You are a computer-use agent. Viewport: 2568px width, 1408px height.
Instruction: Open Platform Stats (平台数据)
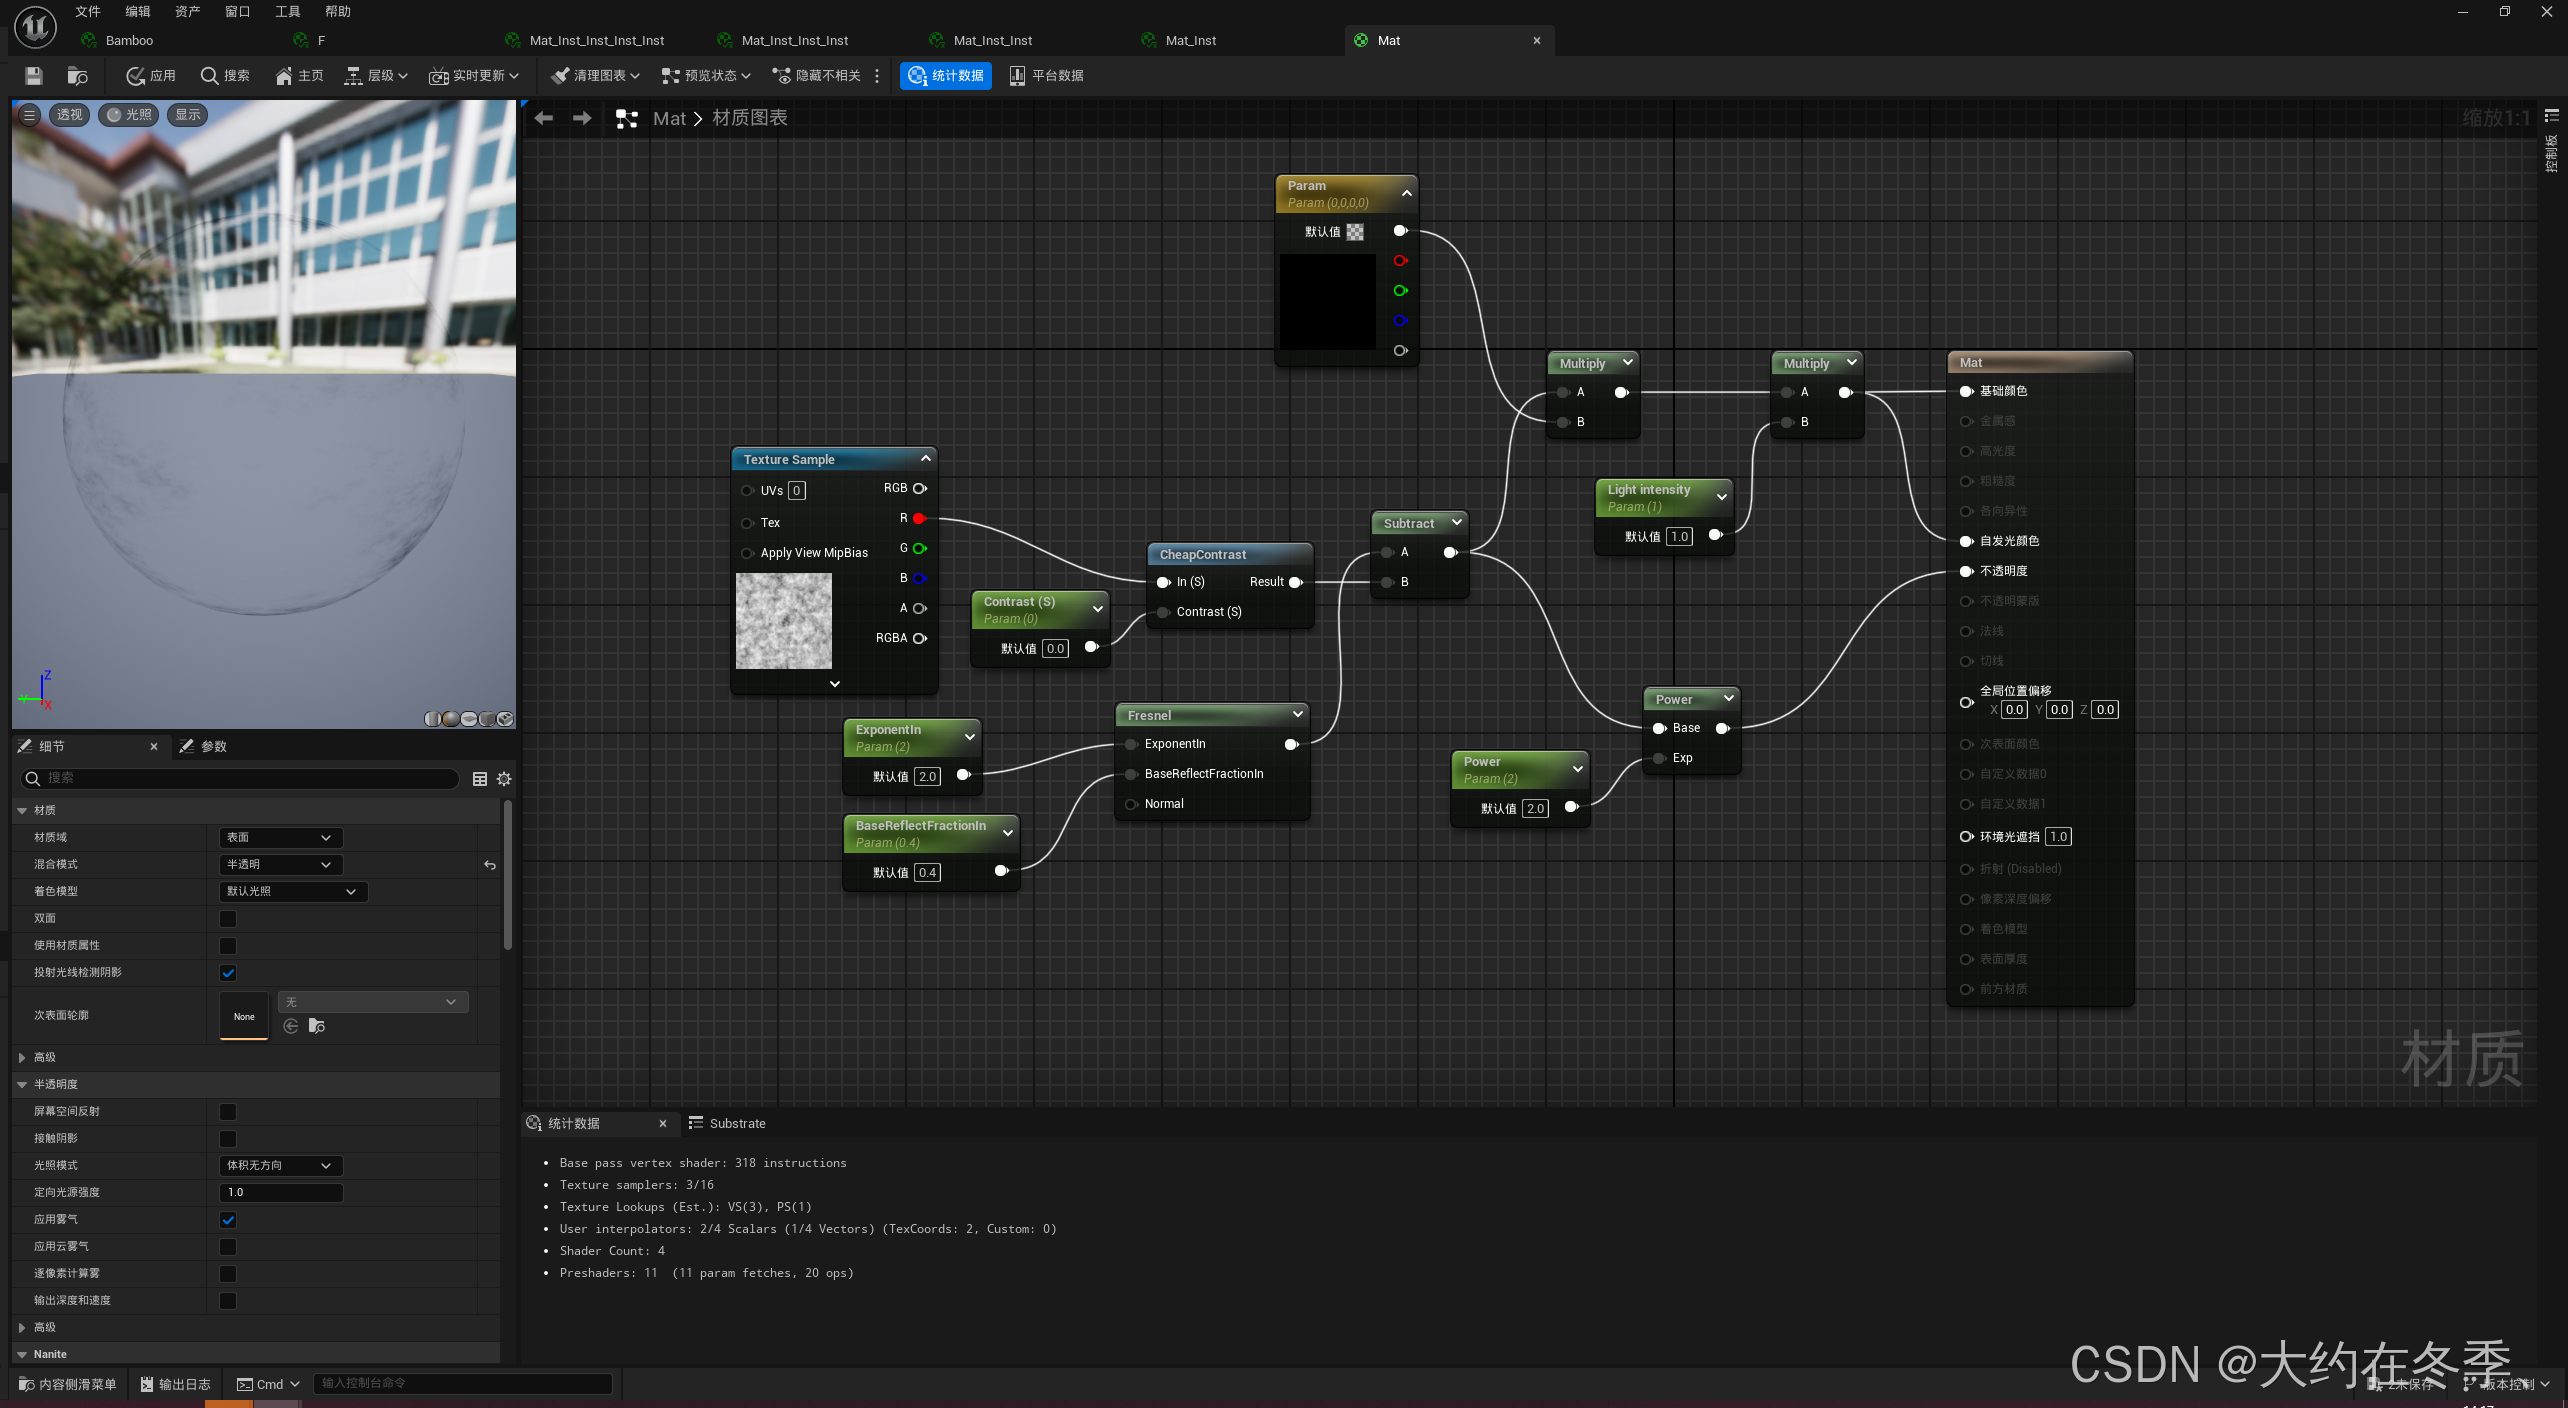tap(1046, 76)
